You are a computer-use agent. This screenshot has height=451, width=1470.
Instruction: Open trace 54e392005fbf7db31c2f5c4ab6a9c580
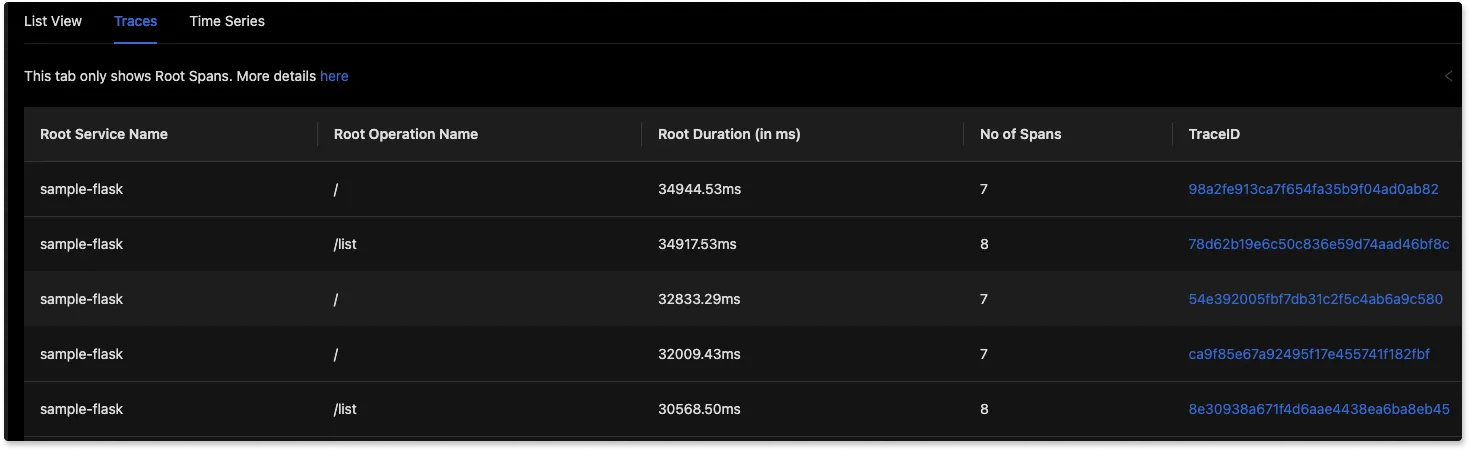[1315, 299]
